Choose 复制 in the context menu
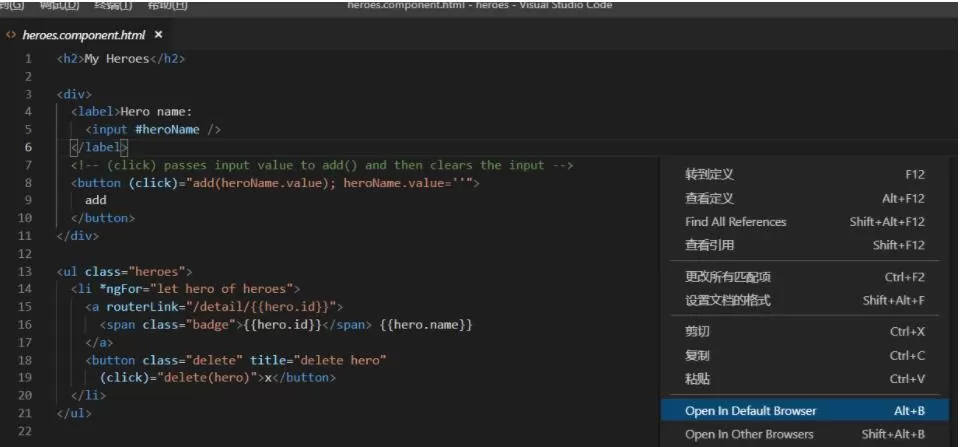 tap(804, 356)
